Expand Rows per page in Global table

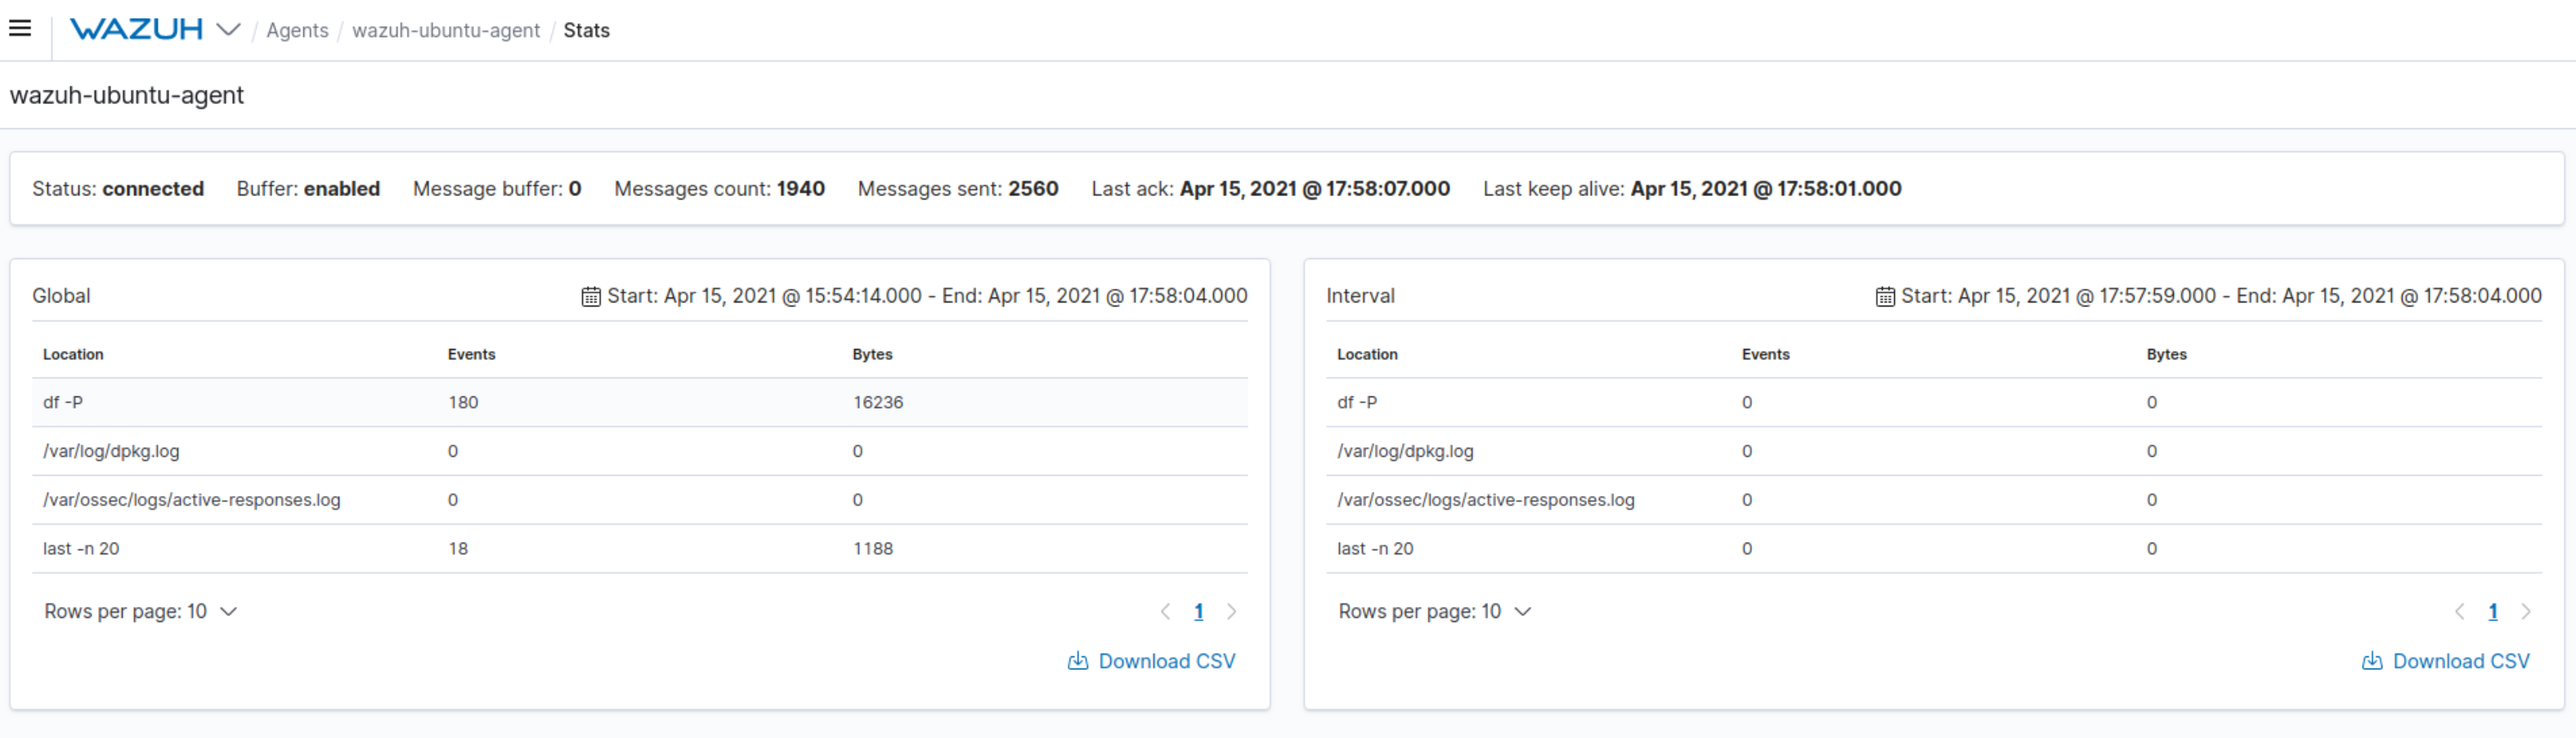tap(140, 611)
